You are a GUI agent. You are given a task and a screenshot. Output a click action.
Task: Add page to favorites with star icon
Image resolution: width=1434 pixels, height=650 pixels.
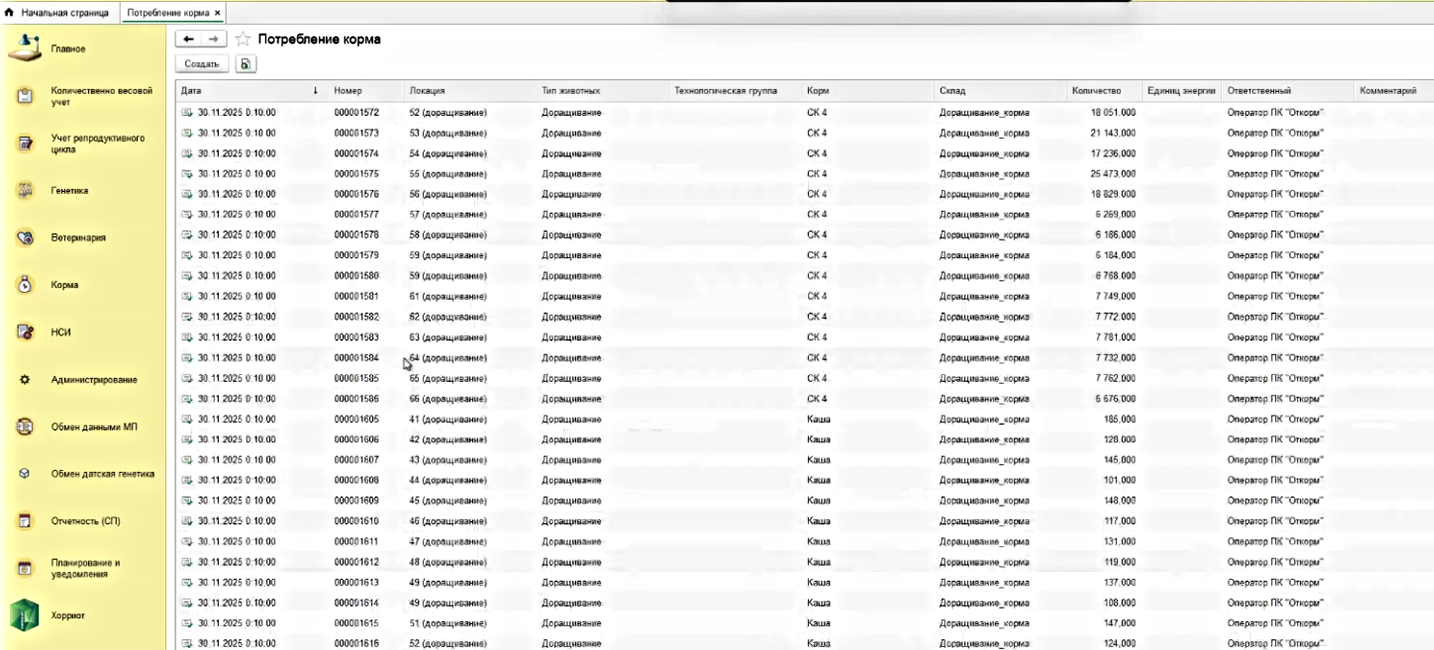coord(243,39)
